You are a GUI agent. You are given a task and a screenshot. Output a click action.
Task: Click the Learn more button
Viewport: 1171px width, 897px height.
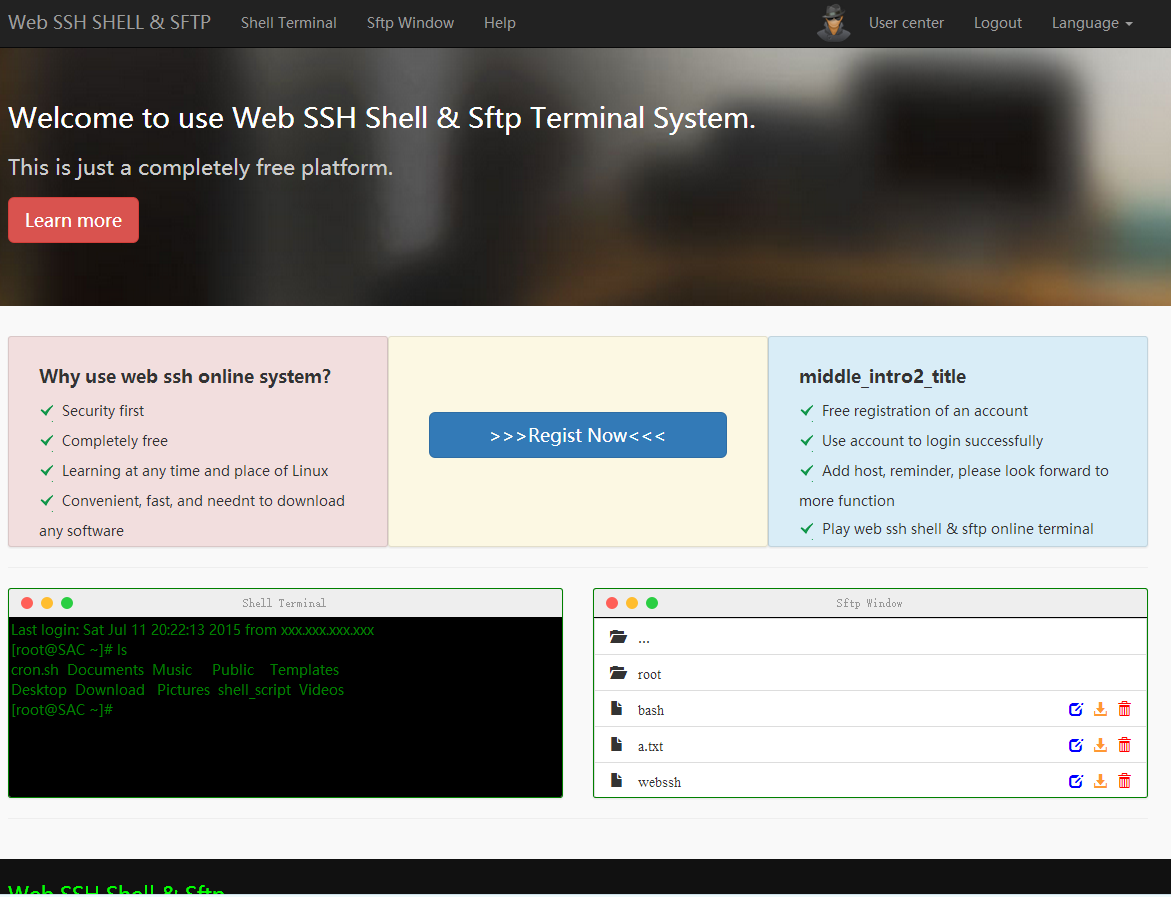[73, 220]
